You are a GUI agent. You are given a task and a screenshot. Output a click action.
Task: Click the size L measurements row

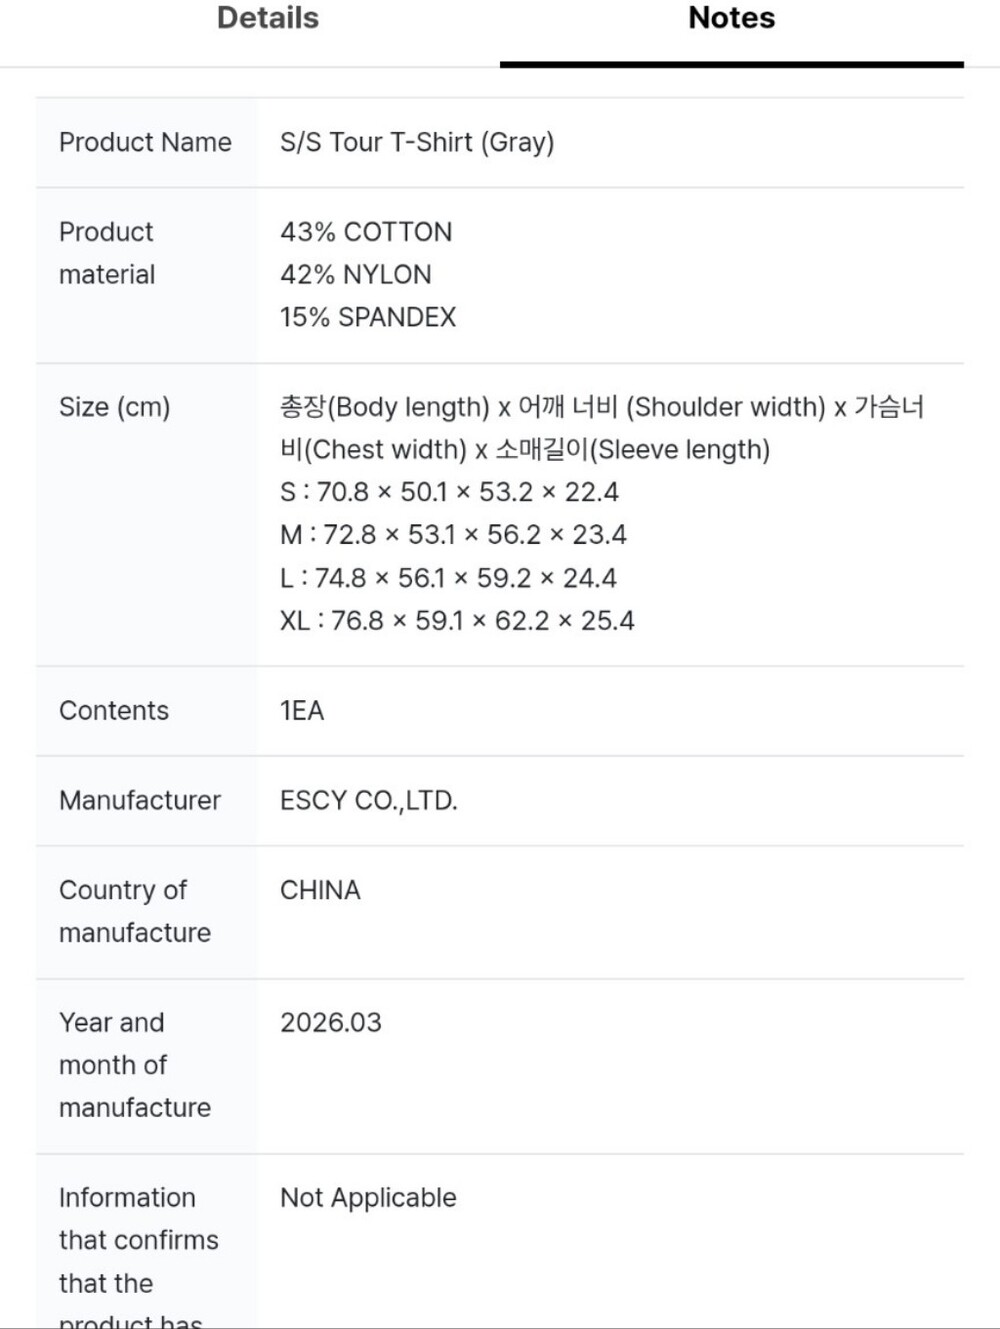point(448,578)
